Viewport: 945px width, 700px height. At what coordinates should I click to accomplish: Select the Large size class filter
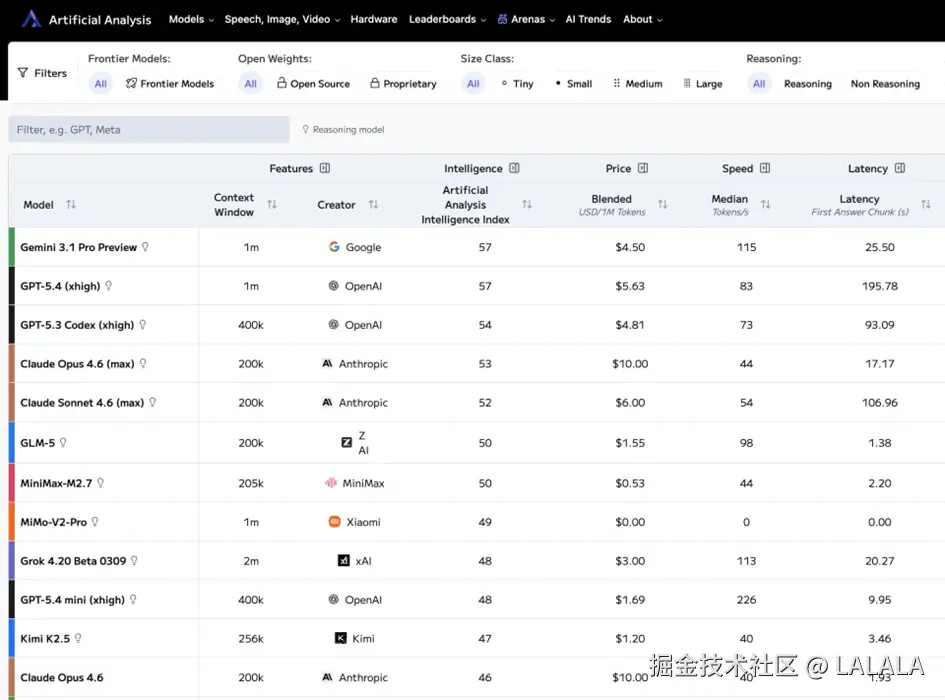click(703, 84)
